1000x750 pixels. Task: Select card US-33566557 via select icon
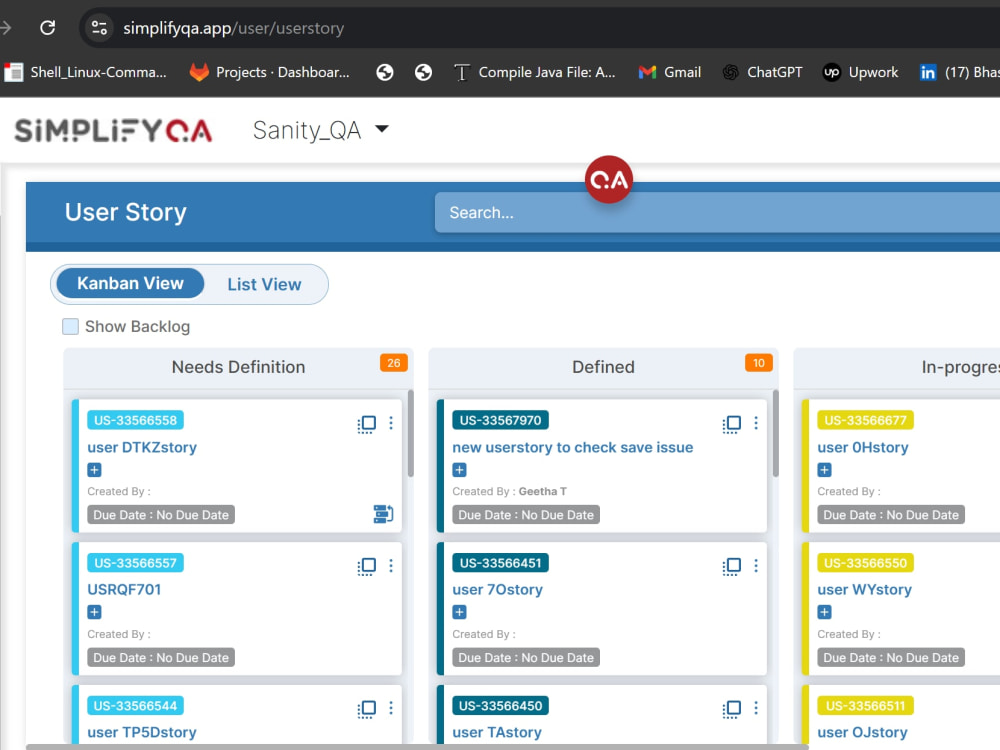(x=367, y=566)
